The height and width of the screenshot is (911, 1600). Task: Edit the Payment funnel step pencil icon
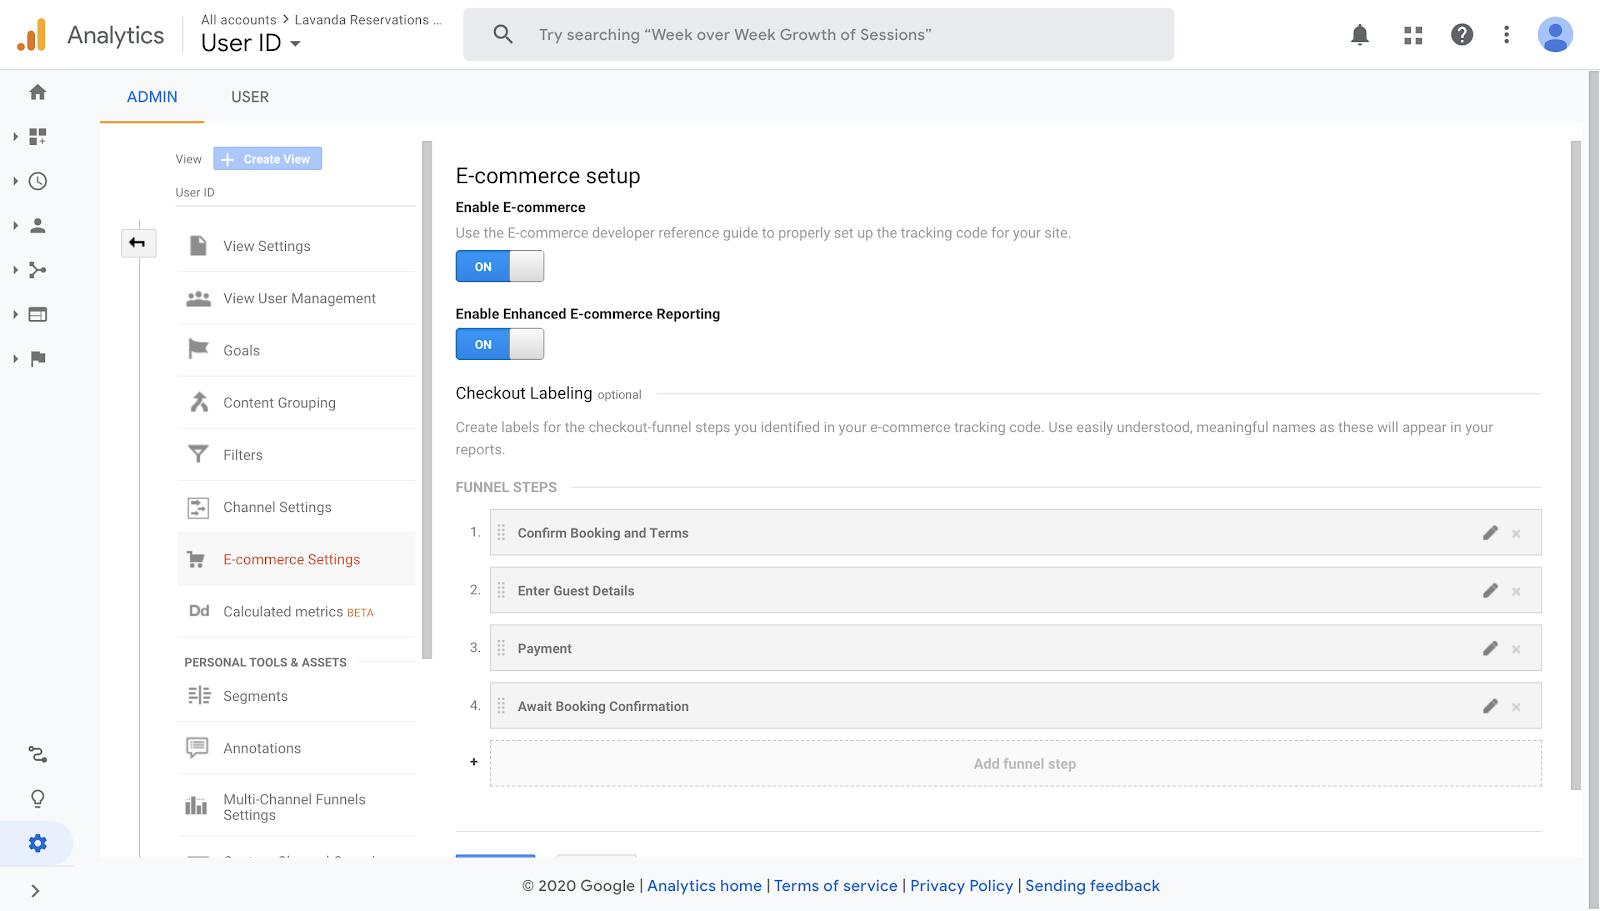(1490, 648)
